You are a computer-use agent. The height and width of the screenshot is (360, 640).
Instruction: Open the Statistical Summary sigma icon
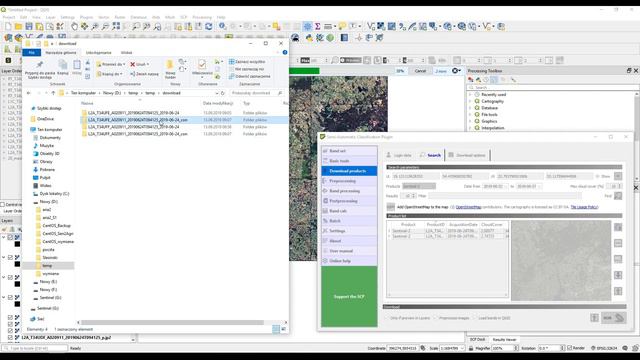(318, 27)
